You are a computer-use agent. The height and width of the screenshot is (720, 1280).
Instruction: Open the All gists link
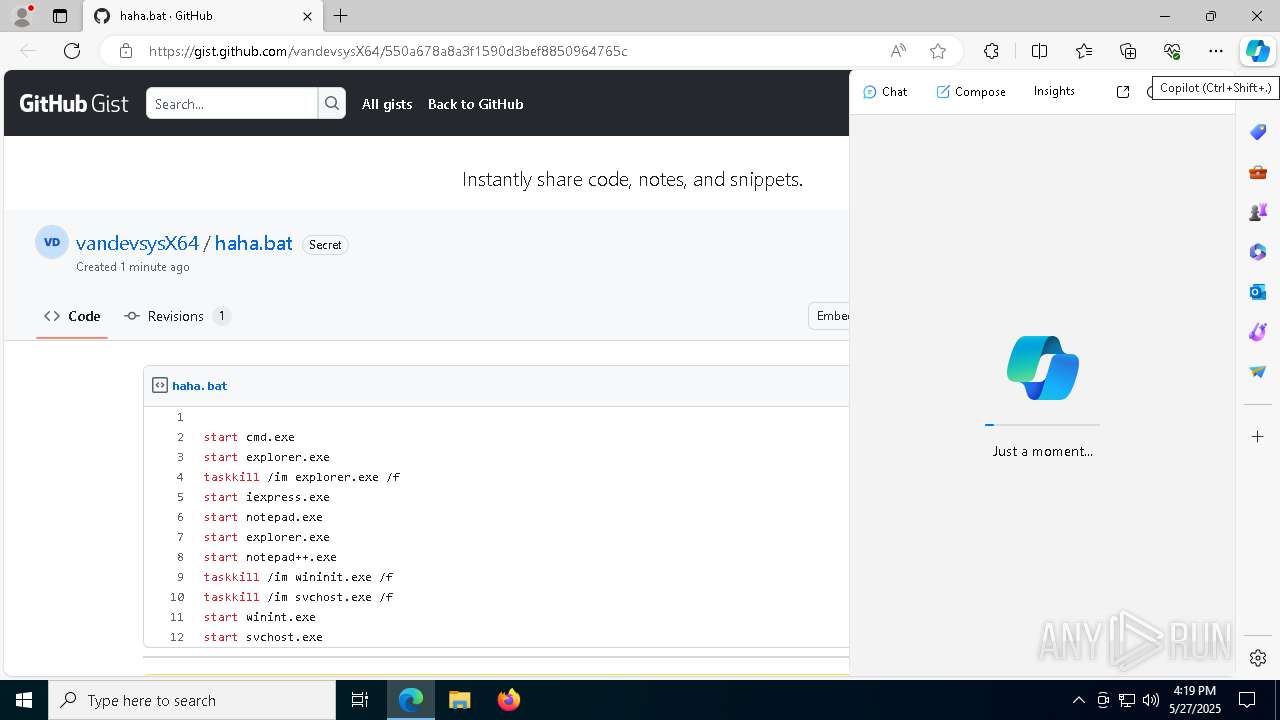tap(387, 104)
